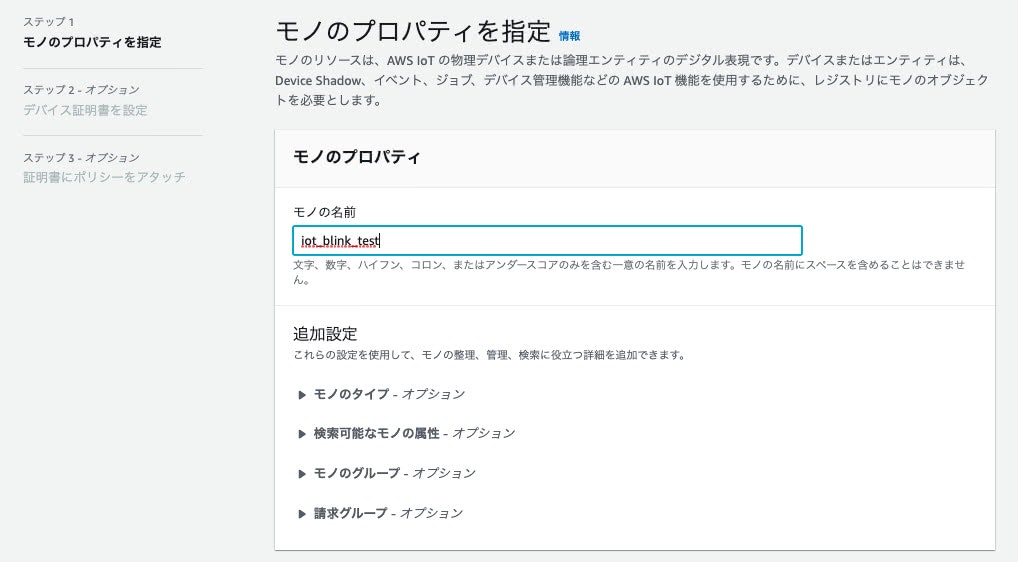This screenshot has width=1018, height=562.
Task: Click the モノの名前 input field
Action: click(547, 241)
